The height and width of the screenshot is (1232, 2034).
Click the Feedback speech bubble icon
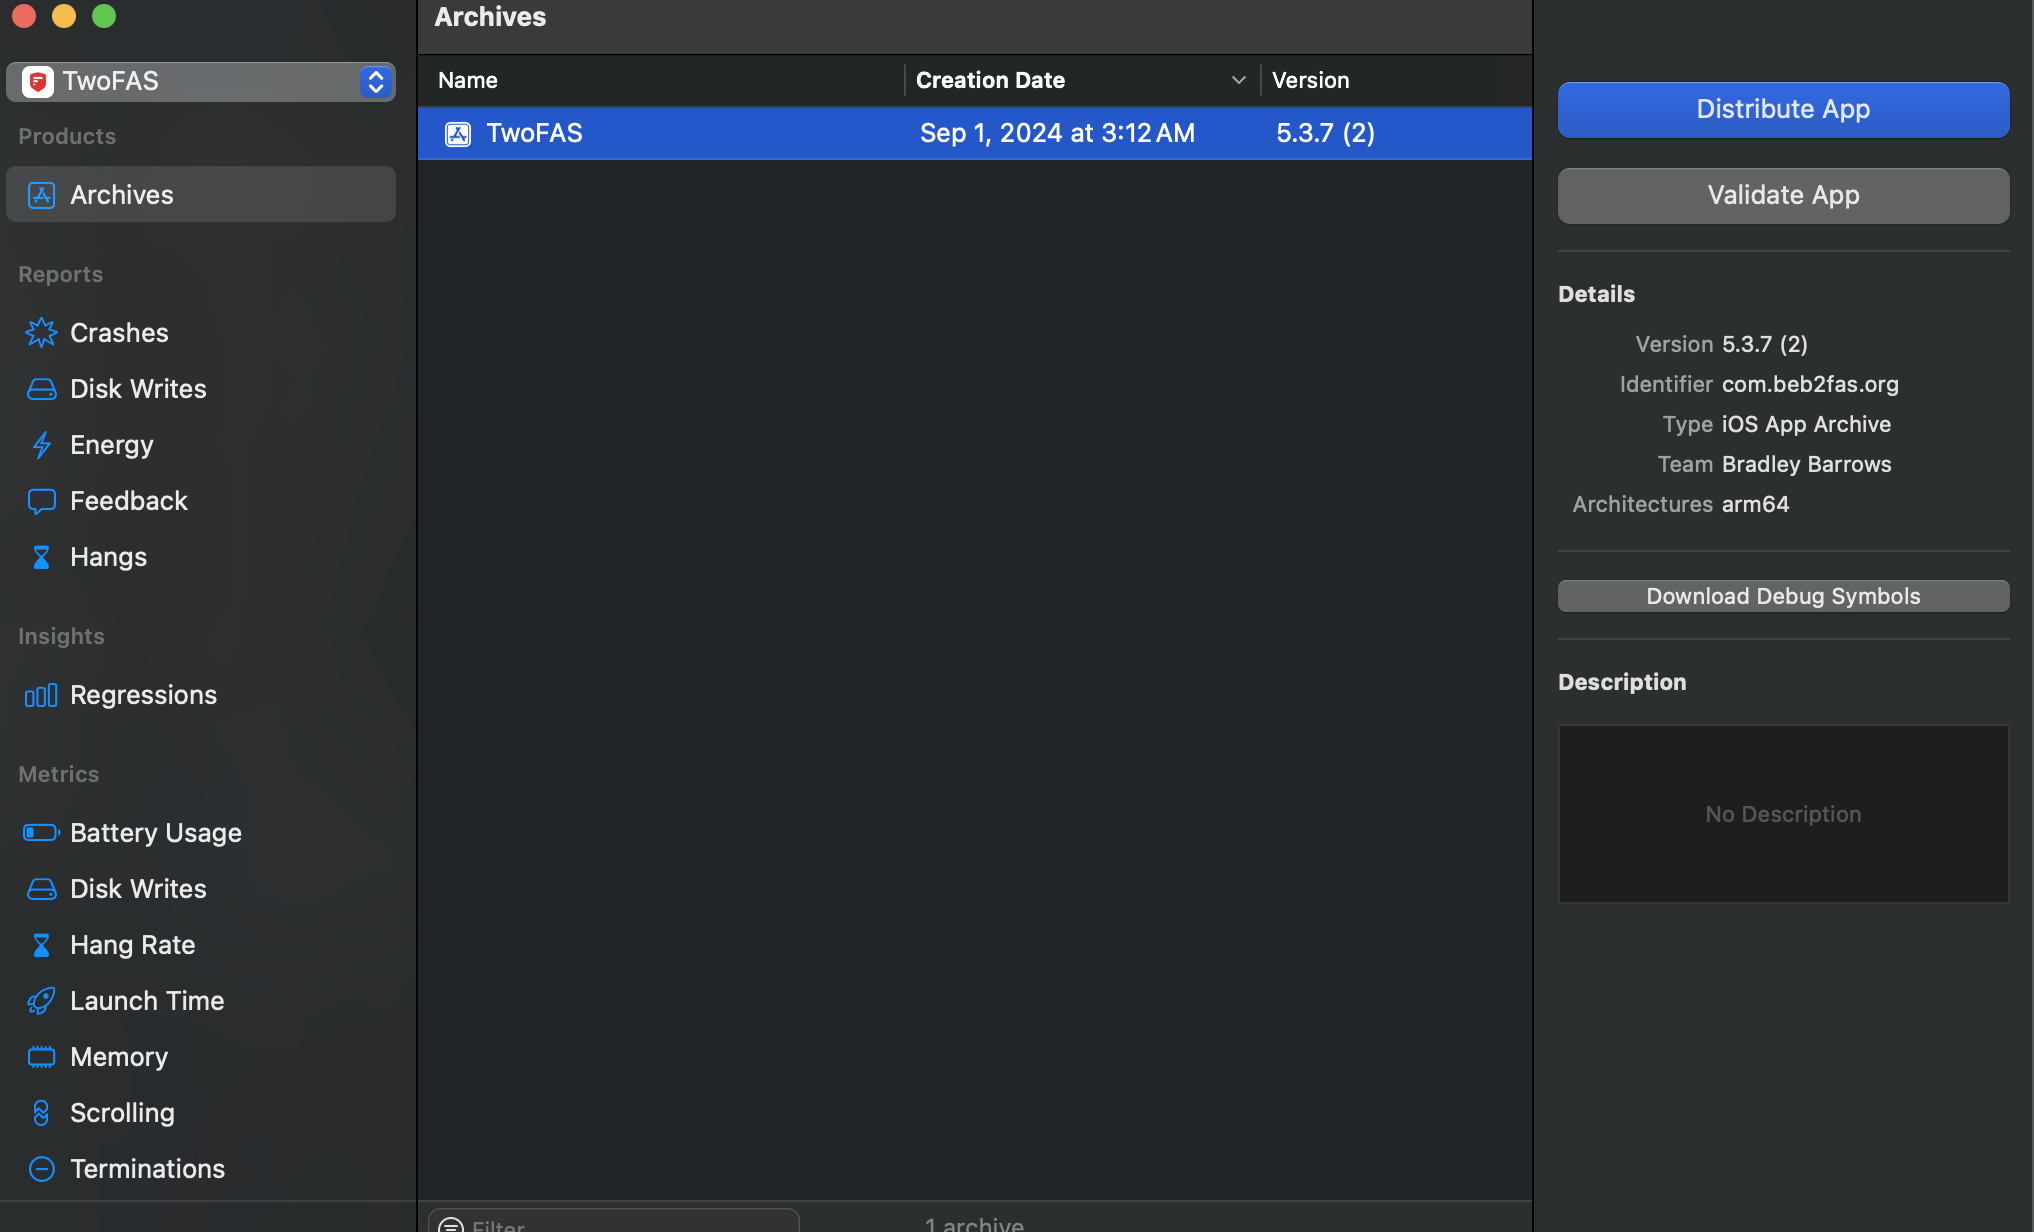[41, 501]
